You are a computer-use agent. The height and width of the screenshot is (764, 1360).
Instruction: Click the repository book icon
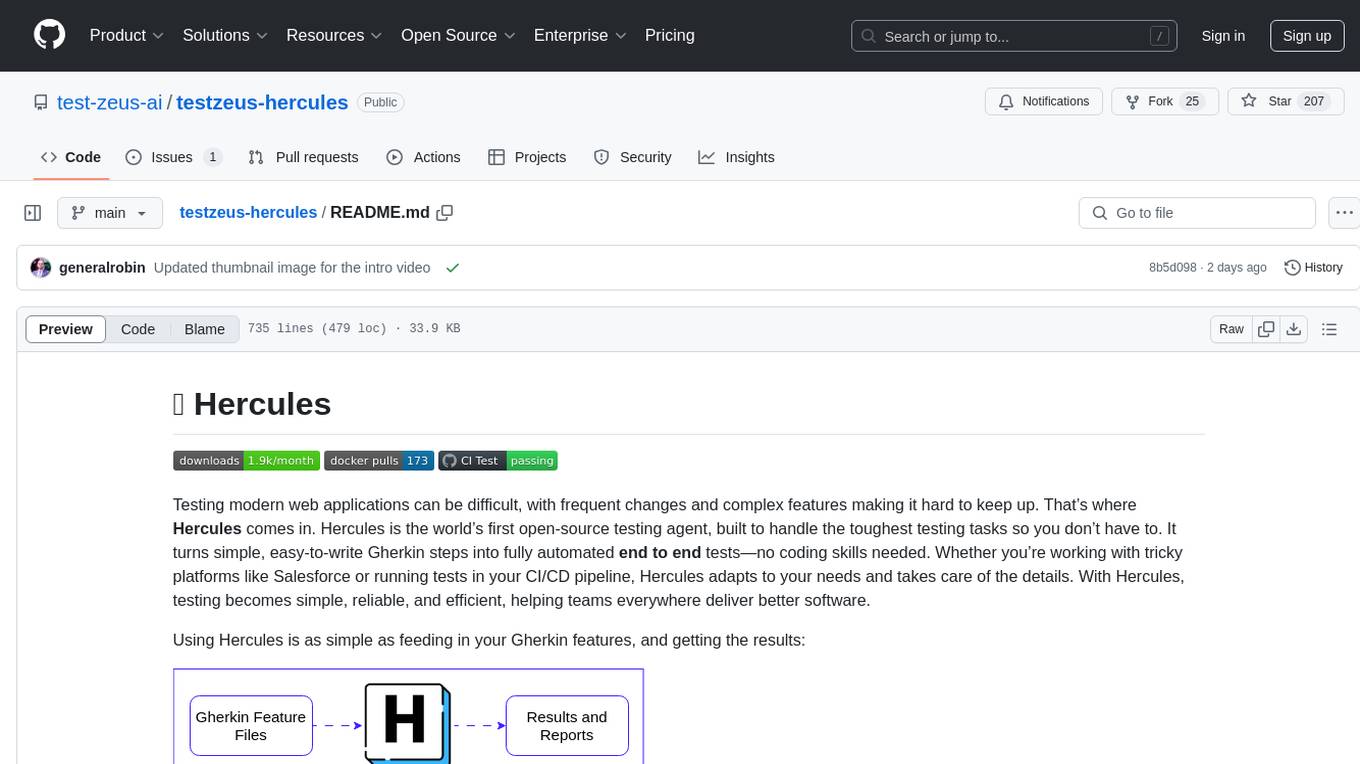point(41,102)
